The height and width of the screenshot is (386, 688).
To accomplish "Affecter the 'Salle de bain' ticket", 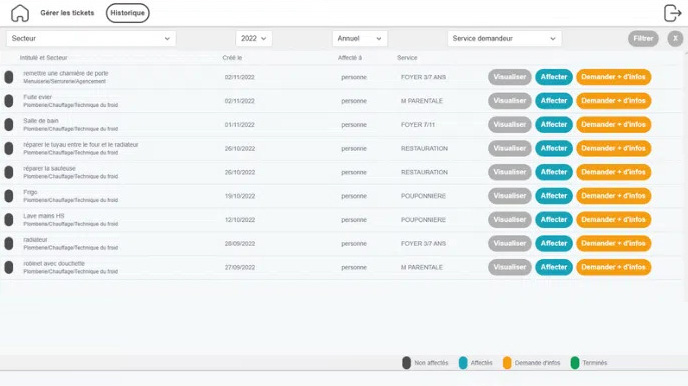I will 554,125.
